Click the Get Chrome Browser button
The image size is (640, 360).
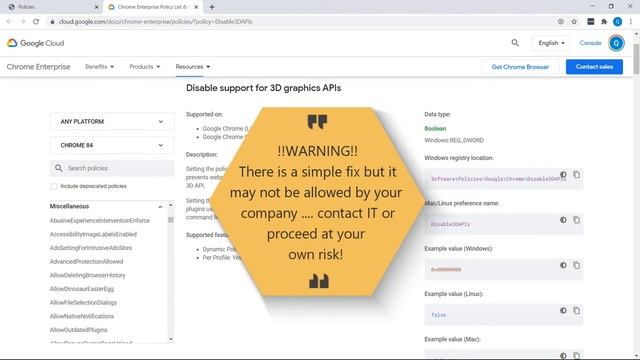[520, 67]
